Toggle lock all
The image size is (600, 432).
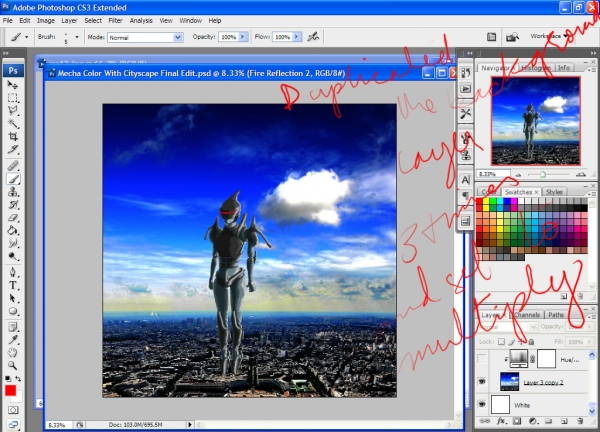point(532,342)
